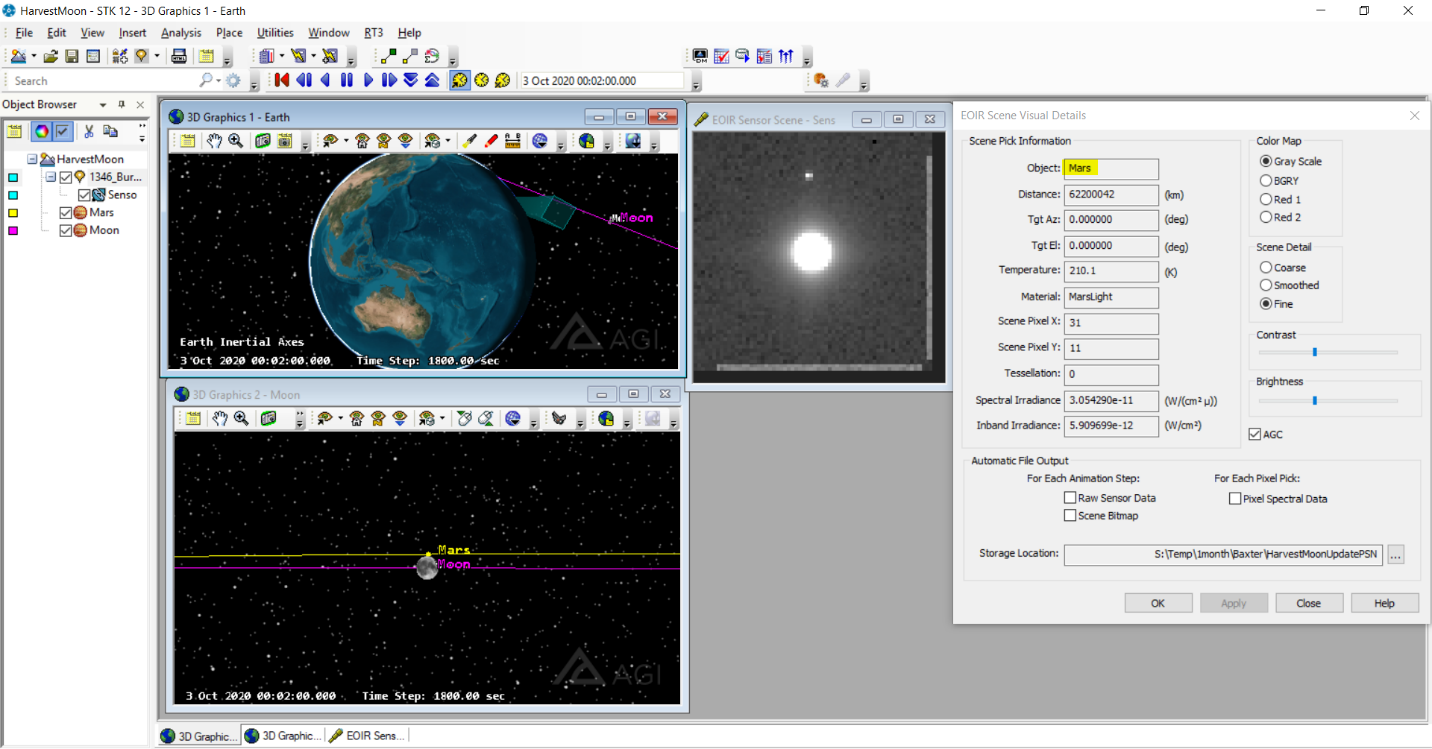Select the BGRY color map
The height and width of the screenshot is (749, 1432).
click(x=1266, y=181)
